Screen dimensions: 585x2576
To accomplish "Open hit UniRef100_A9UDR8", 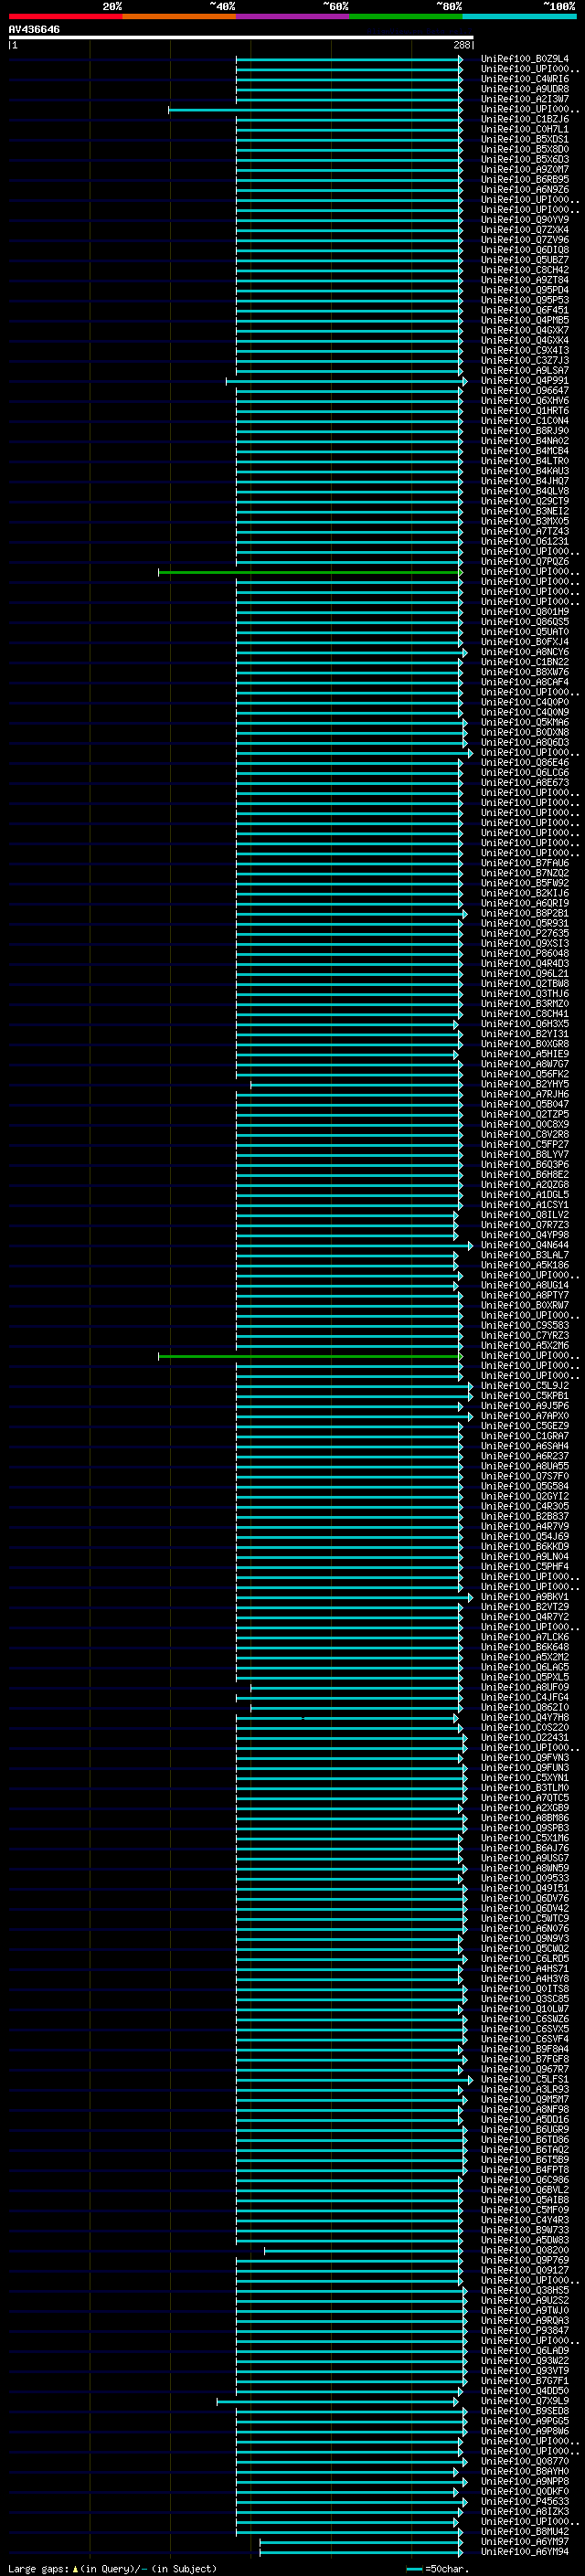I will click(525, 89).
